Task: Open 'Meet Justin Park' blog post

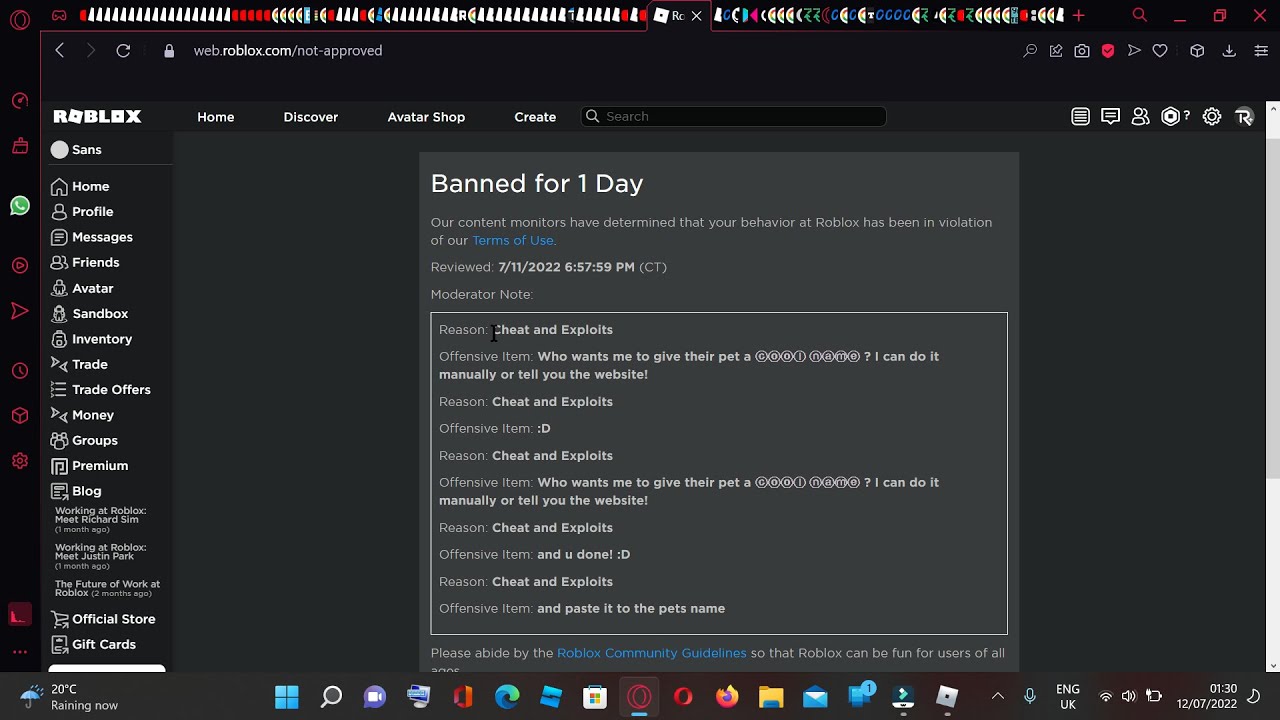Action: 100,556
